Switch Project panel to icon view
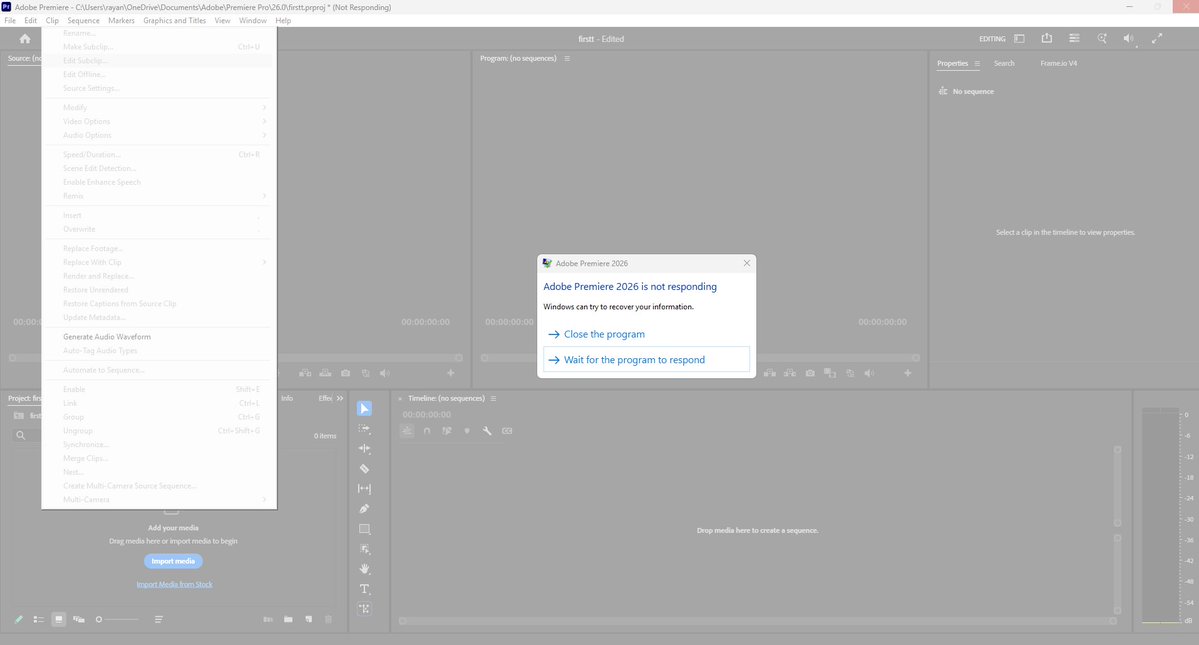Viewport: 1199px width, 645px height. pyautogui.click(x=58, y=619)
